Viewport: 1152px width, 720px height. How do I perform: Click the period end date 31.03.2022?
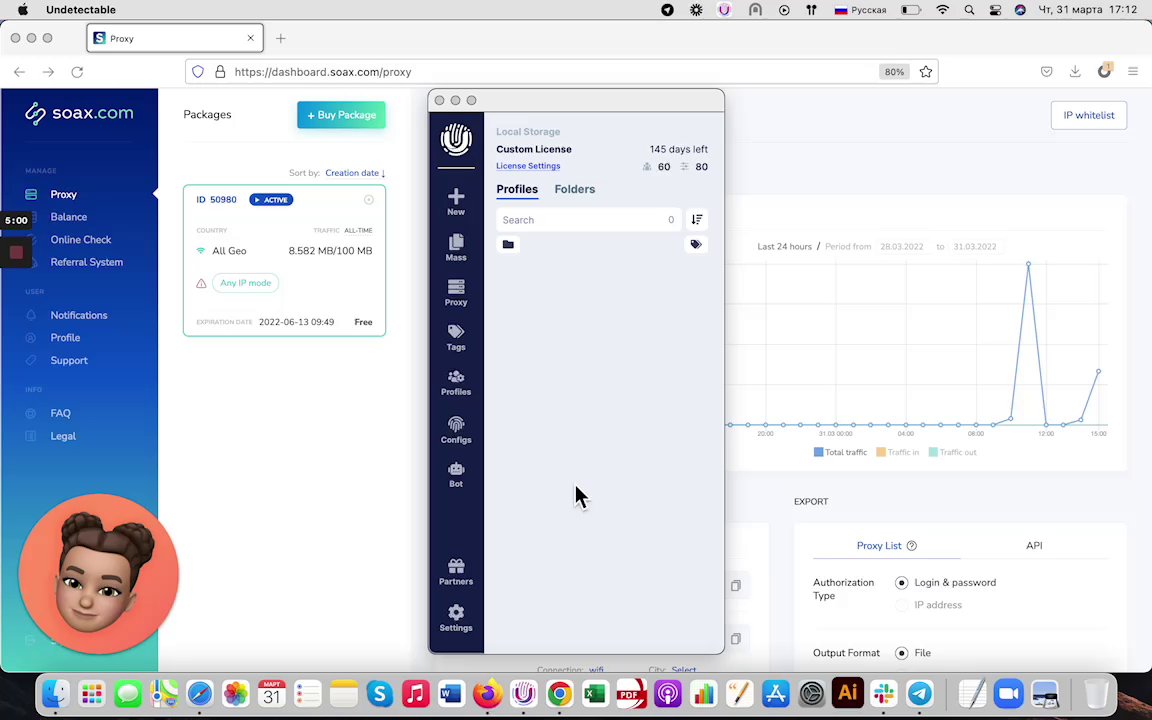975,247
